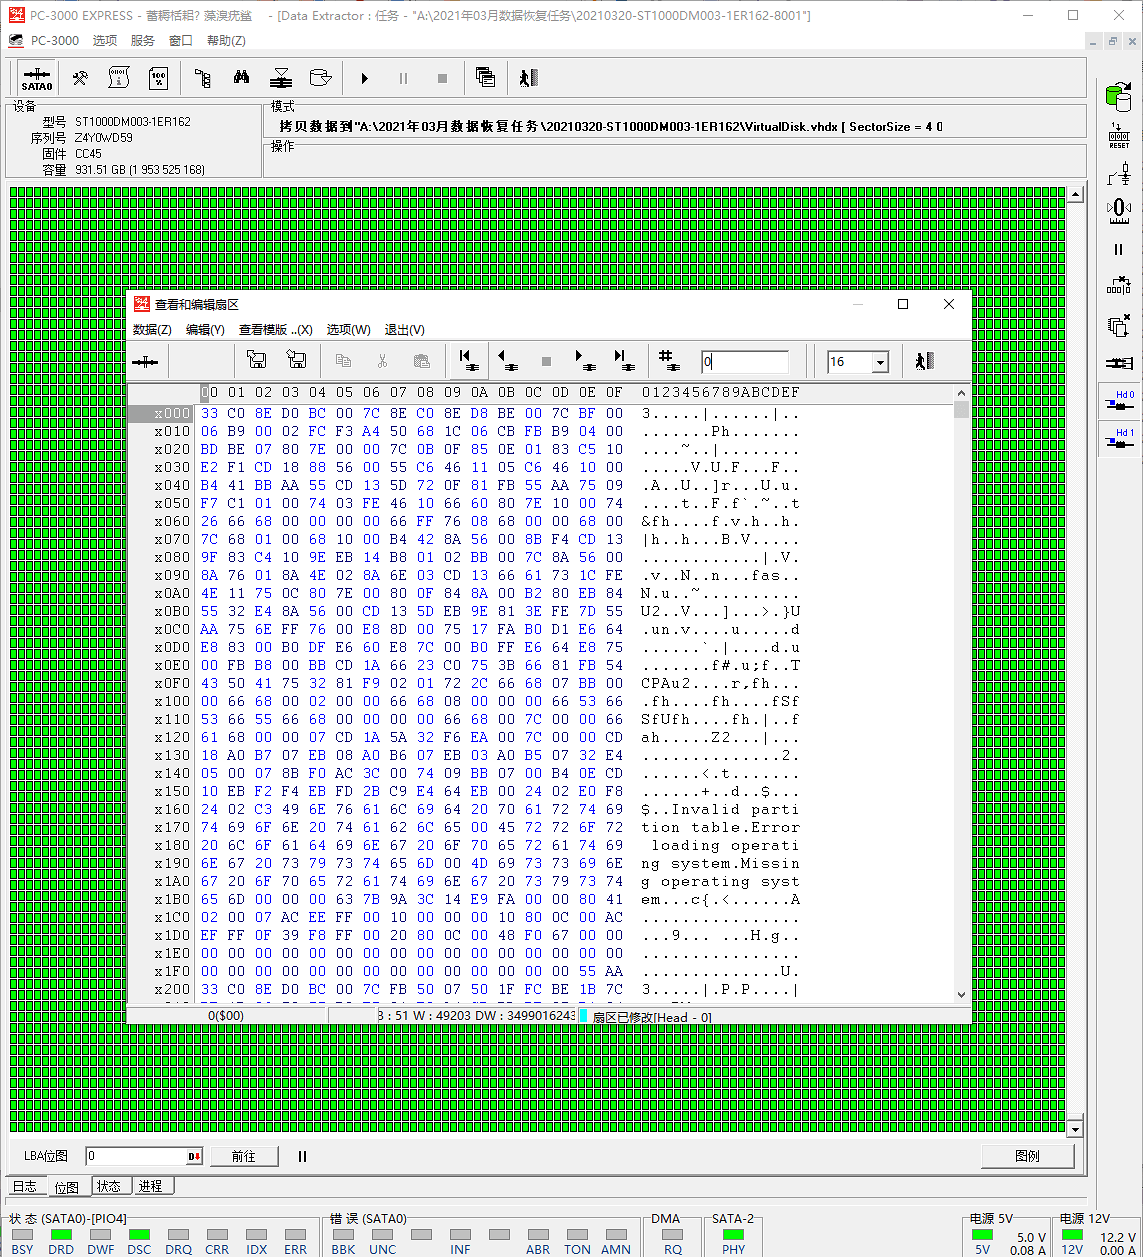Click the go-to-sector hash icon
This screenshot has width=1143, height=1257.
click(668, 361)
